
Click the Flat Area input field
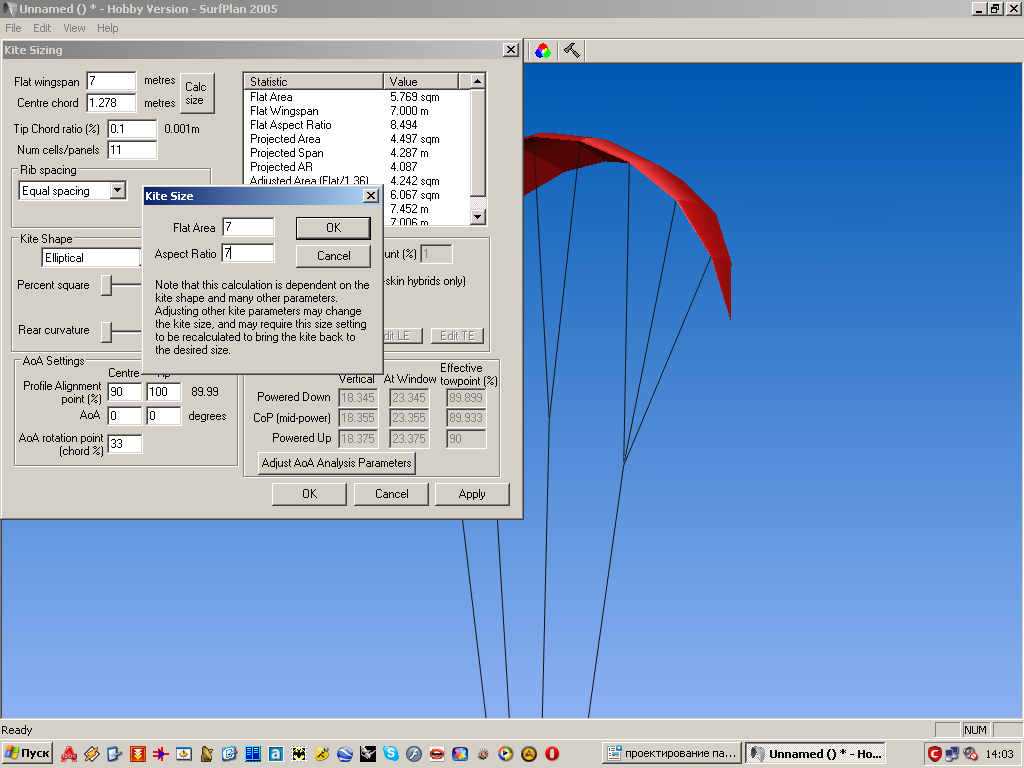(248, 227)
